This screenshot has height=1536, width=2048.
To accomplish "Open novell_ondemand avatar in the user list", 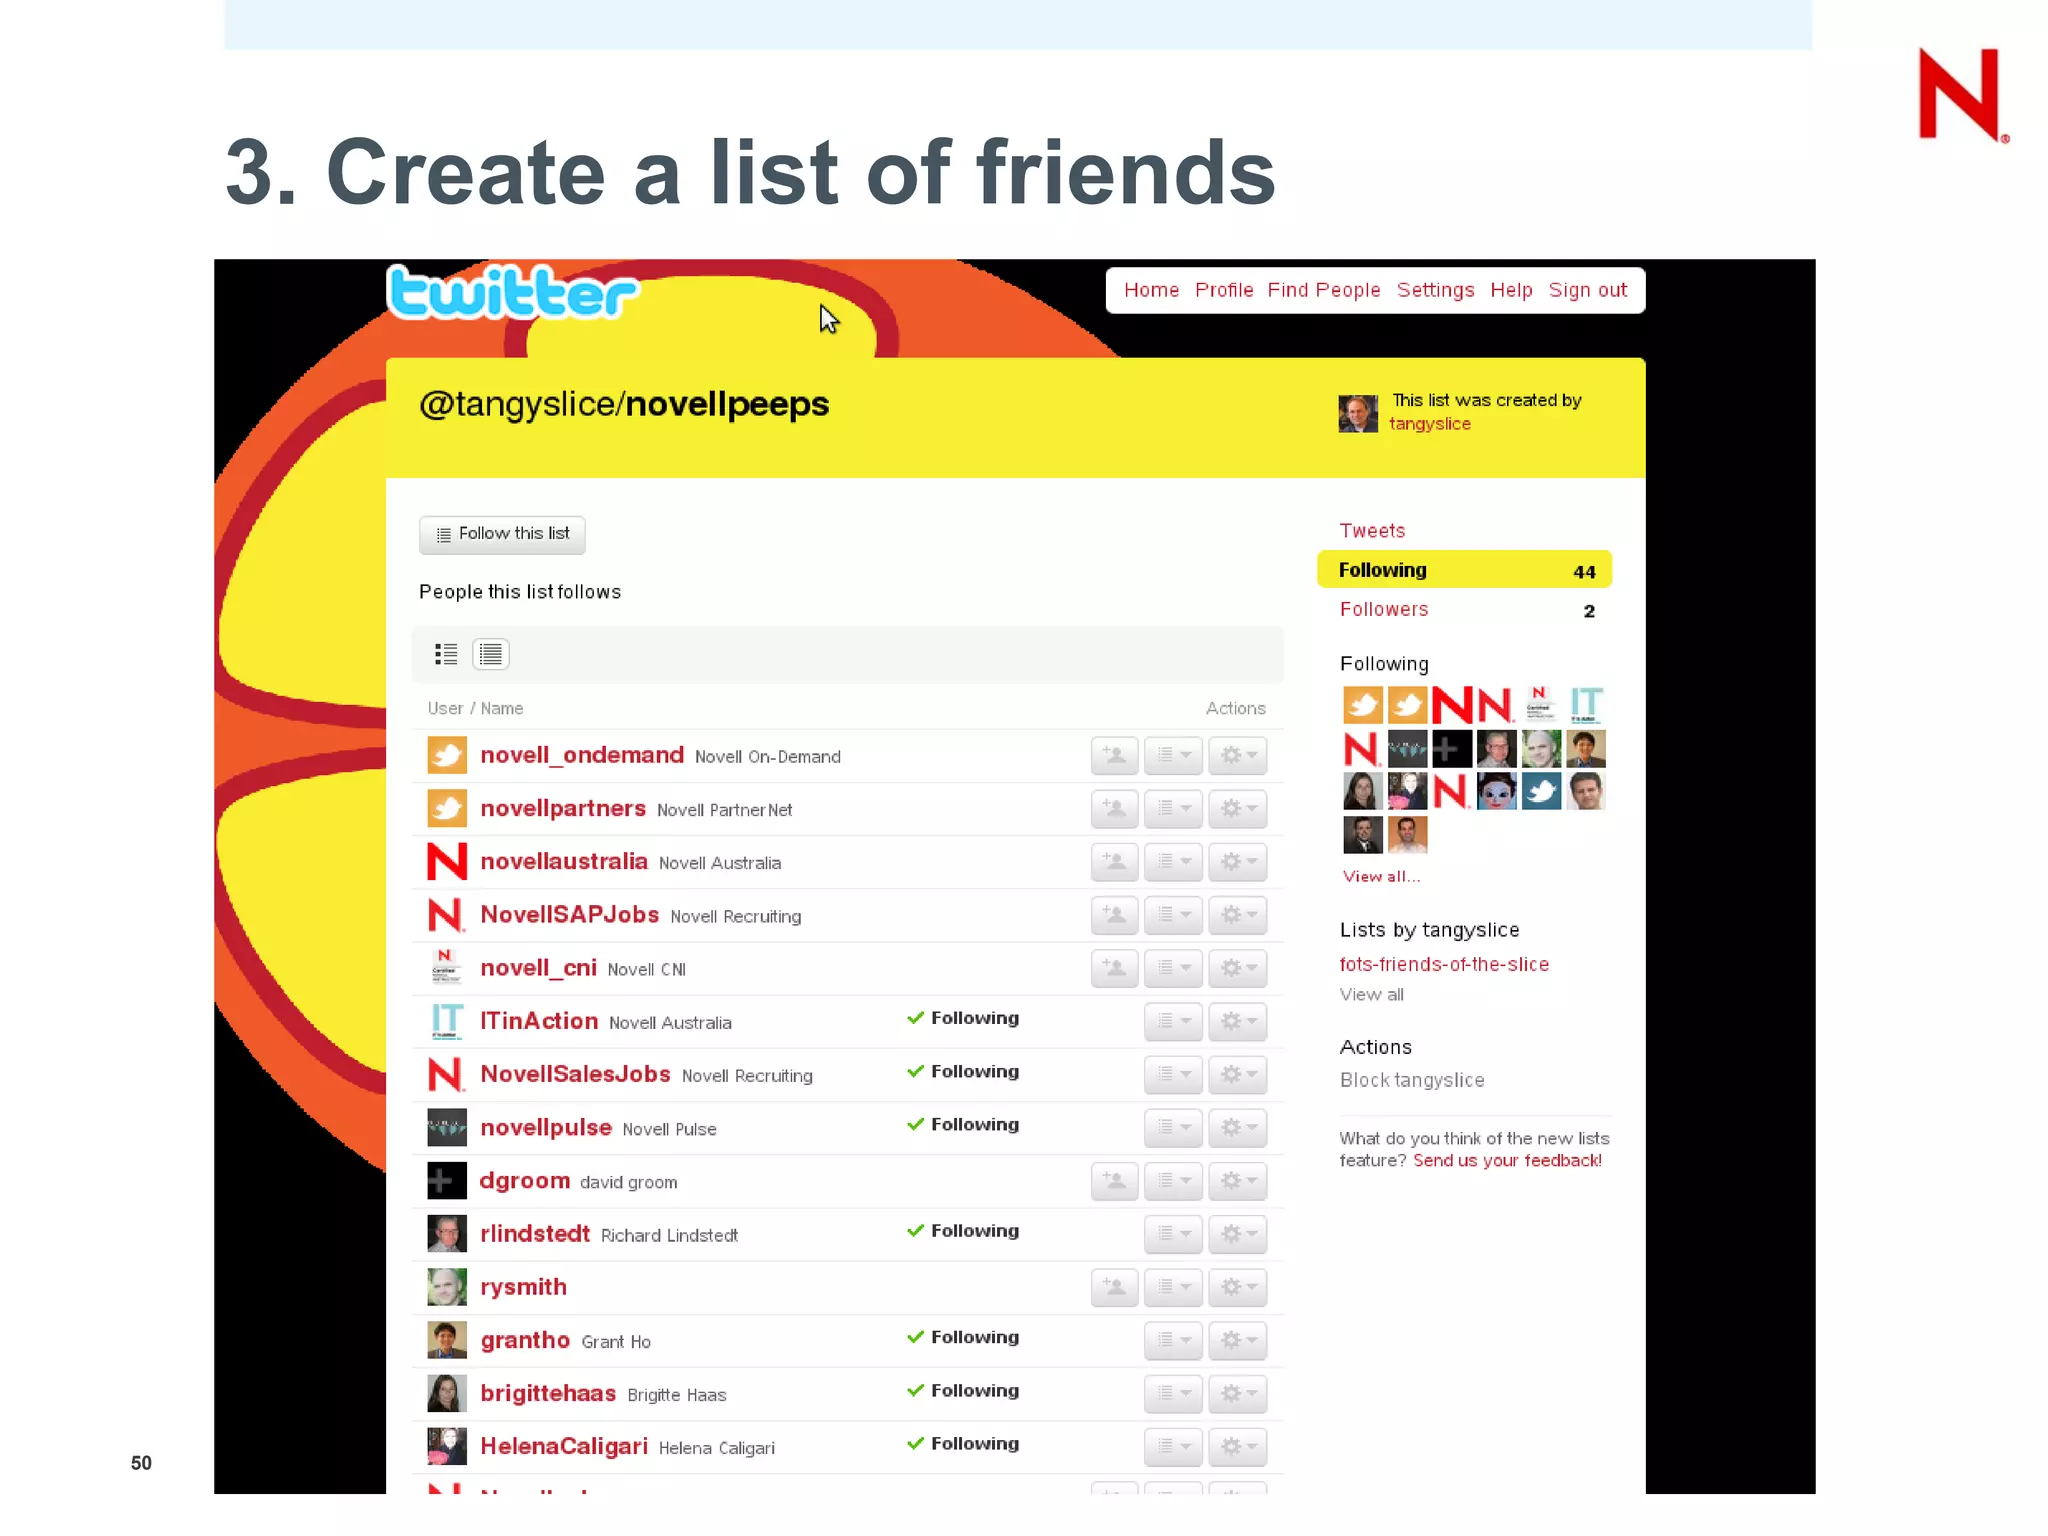I will point(447,755).
